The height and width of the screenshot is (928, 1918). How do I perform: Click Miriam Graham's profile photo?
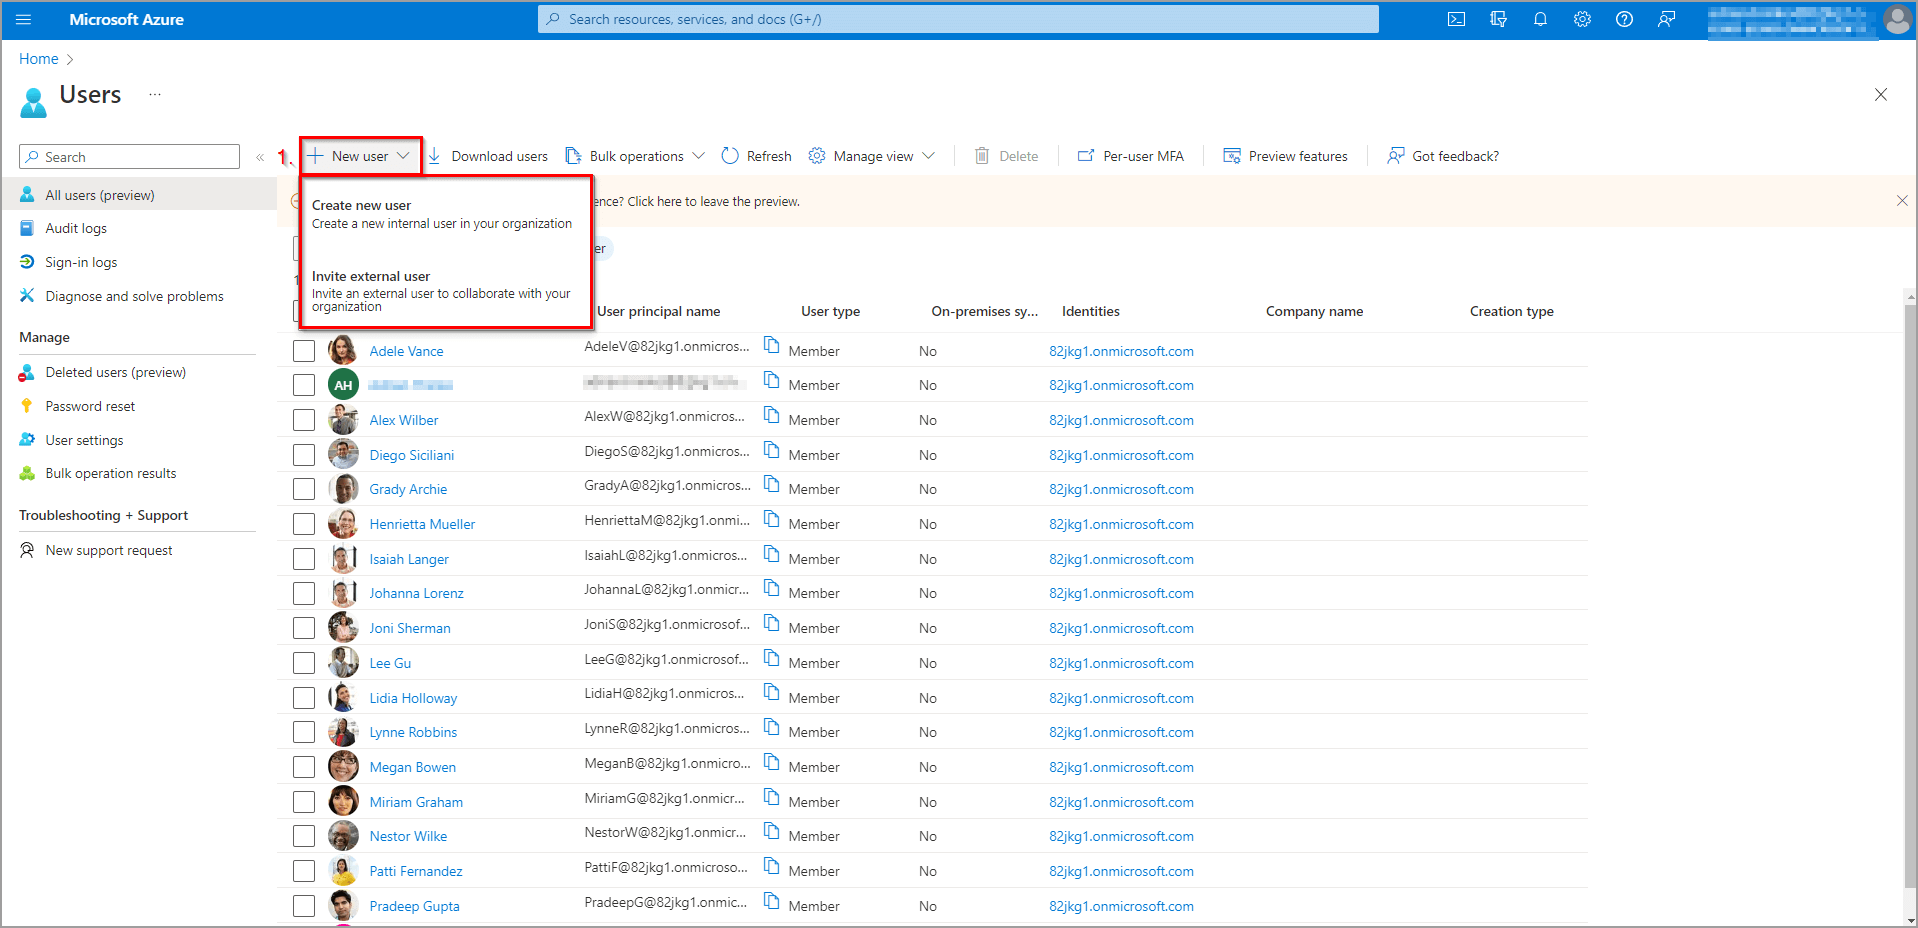pyautogui.click(x=343, y=801)
